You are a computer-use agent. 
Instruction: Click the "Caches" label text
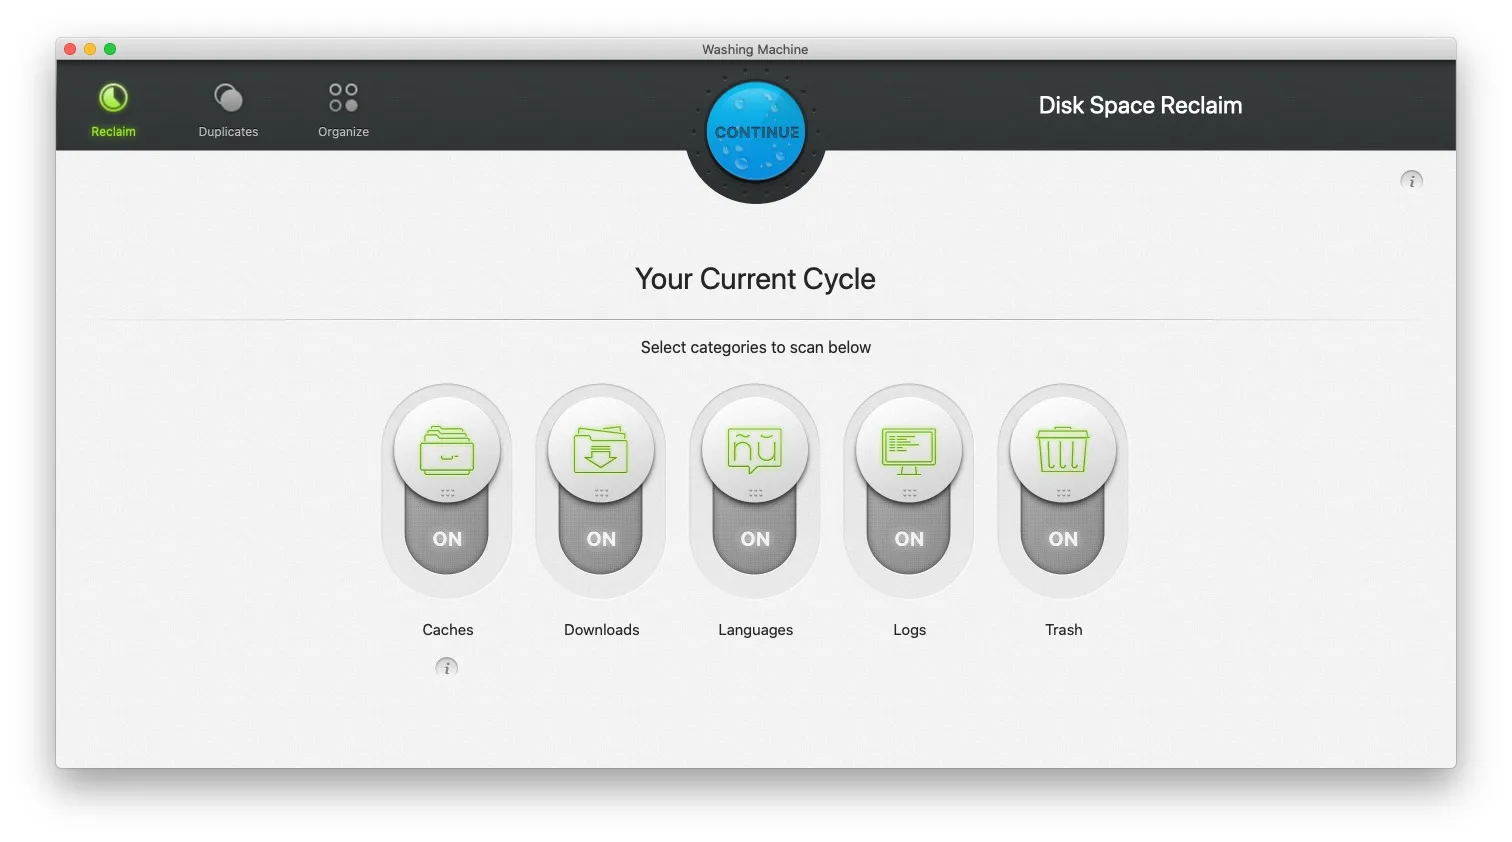(x=448, y=630)
